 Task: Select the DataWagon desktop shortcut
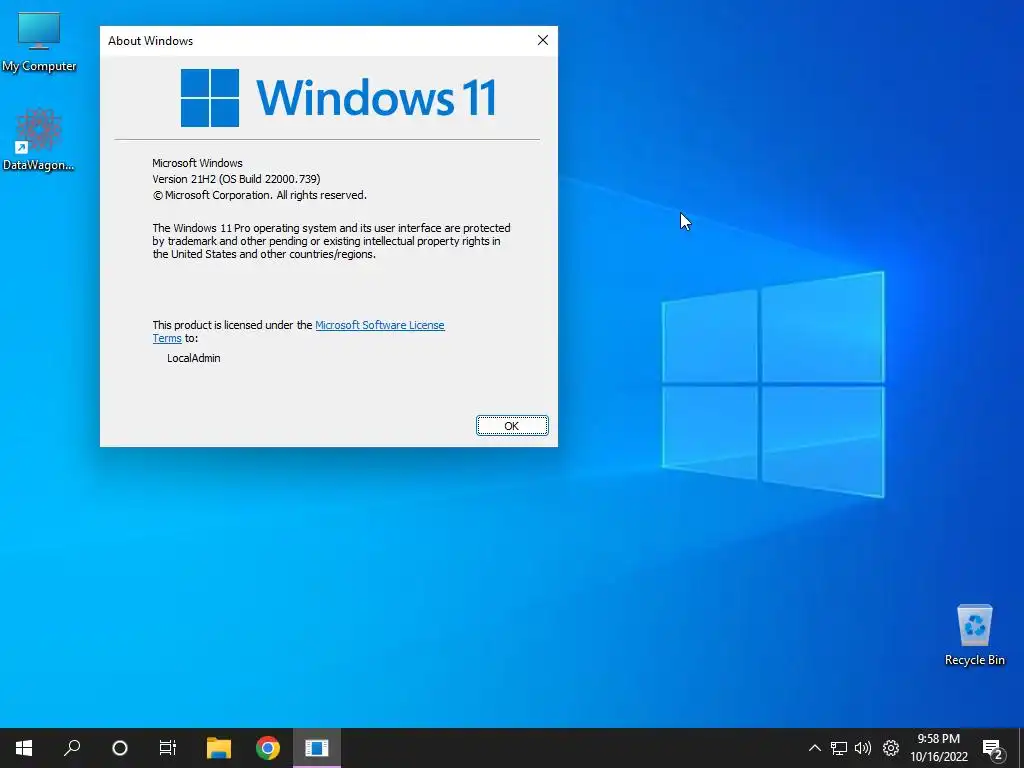point(39,140)
